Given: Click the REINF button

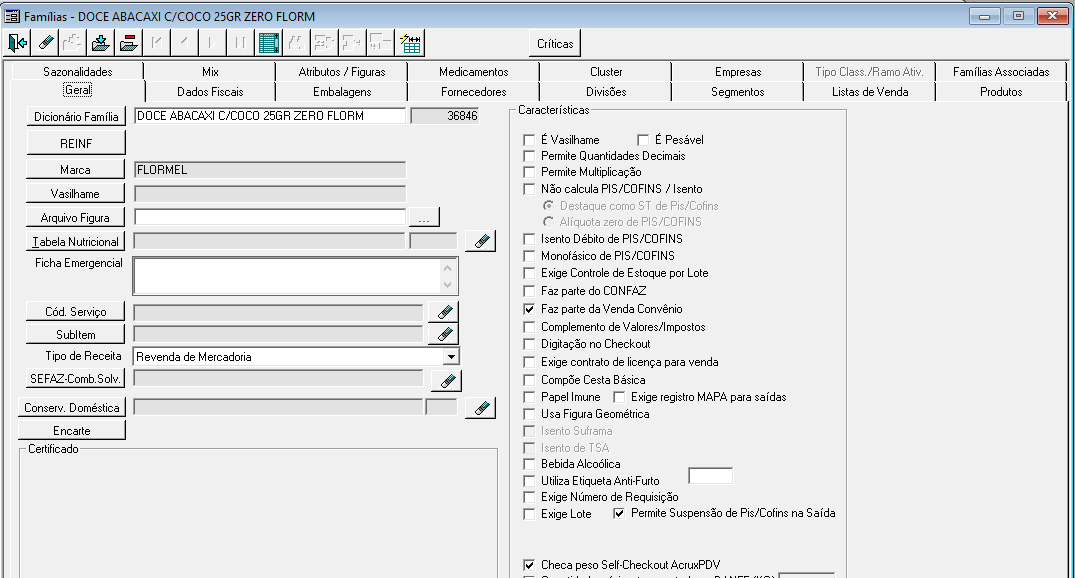Looking at the screenshot, I should tap(76, 143).
